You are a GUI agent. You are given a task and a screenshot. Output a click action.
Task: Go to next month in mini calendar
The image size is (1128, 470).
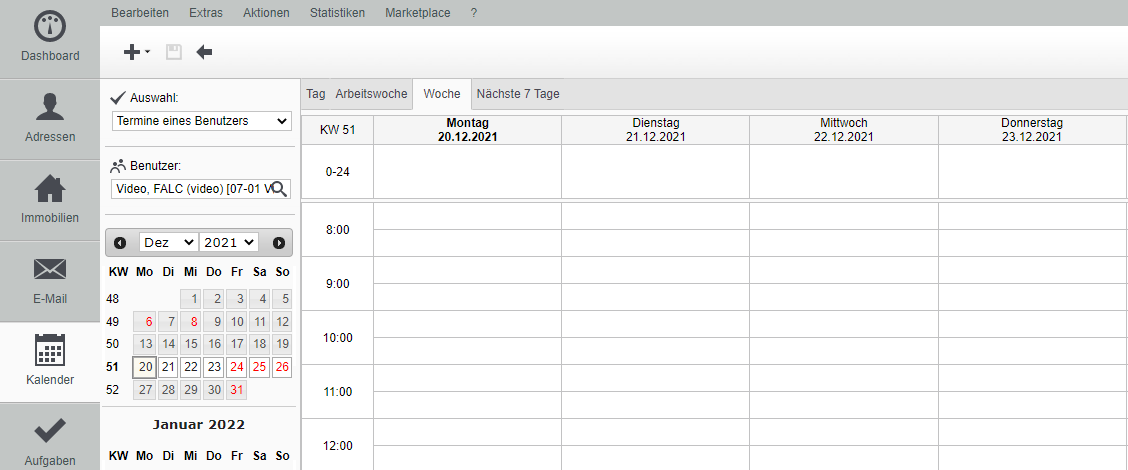tap(279, 242)
